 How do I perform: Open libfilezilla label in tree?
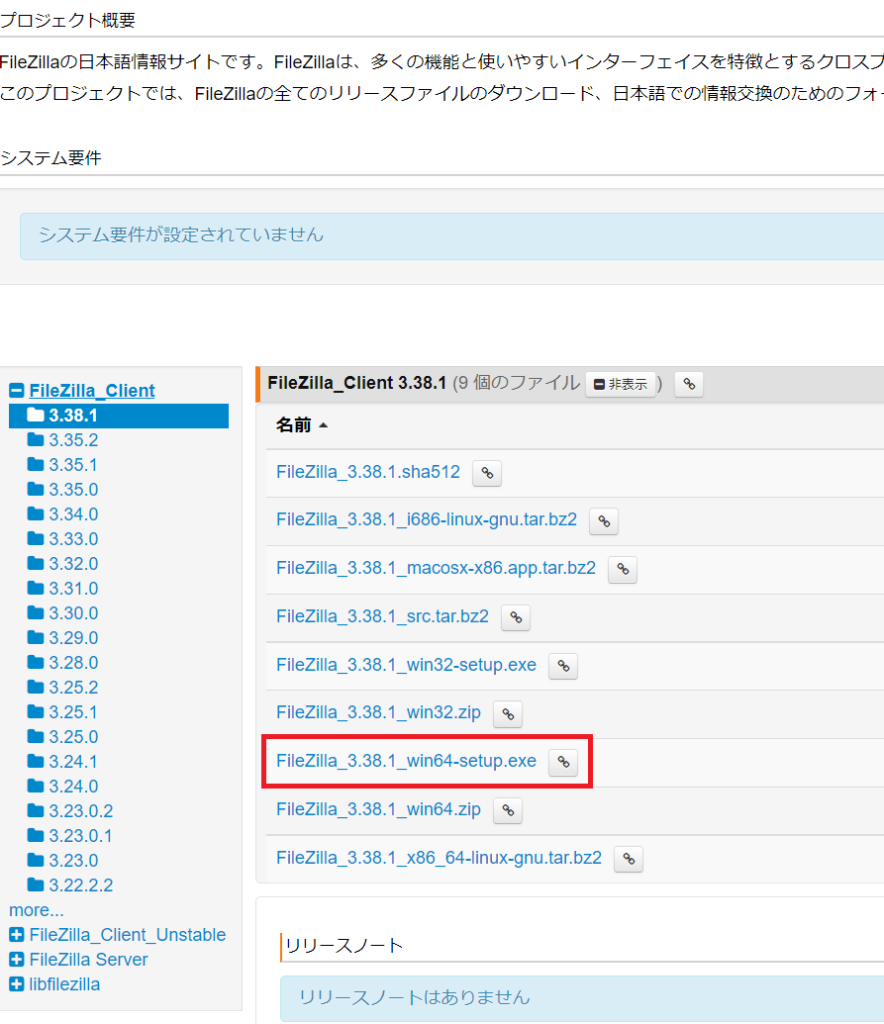point(65,984)
